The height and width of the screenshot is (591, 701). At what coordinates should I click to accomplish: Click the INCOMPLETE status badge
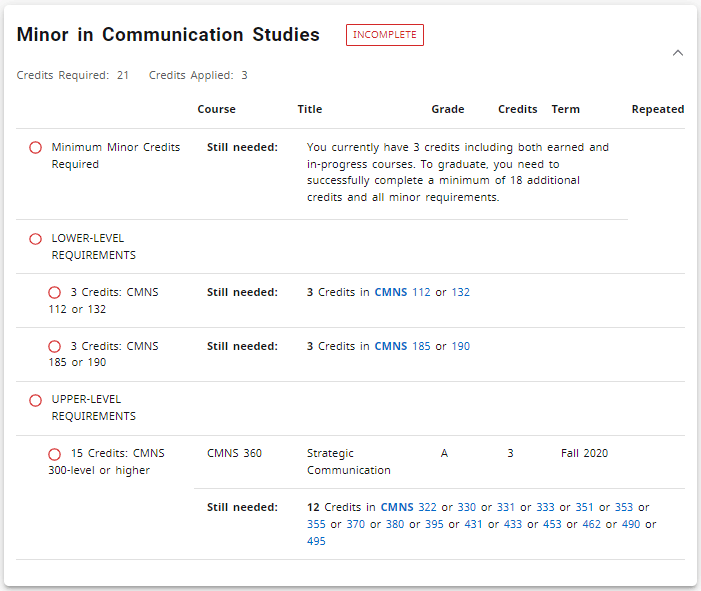pos(384,35)
